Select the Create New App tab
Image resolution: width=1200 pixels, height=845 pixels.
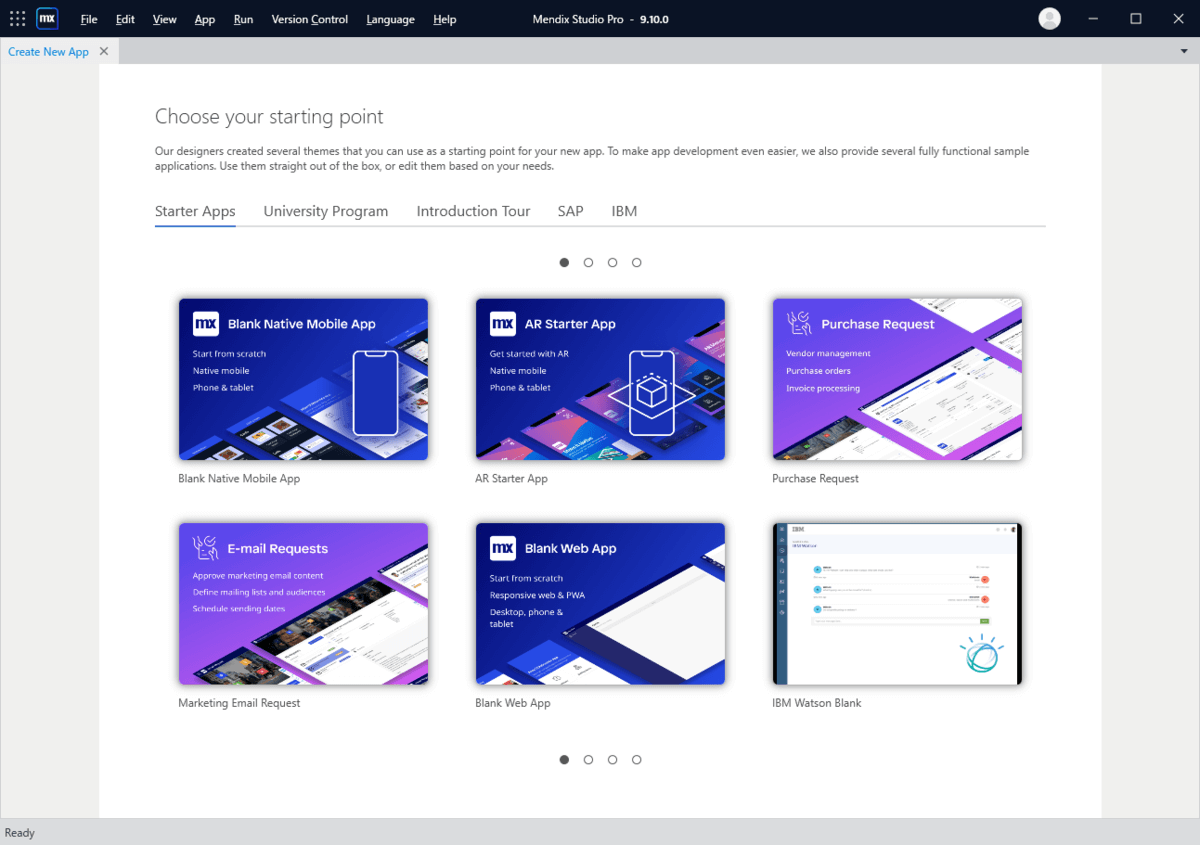48,51
